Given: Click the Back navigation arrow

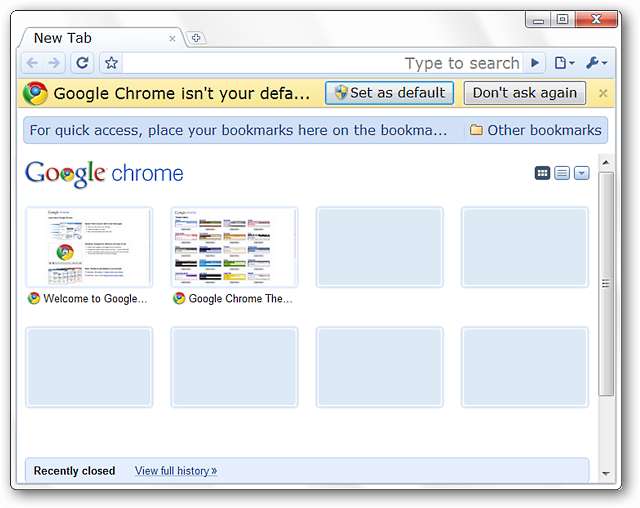Looking at the screenshot, I should (x=32, y=63).
